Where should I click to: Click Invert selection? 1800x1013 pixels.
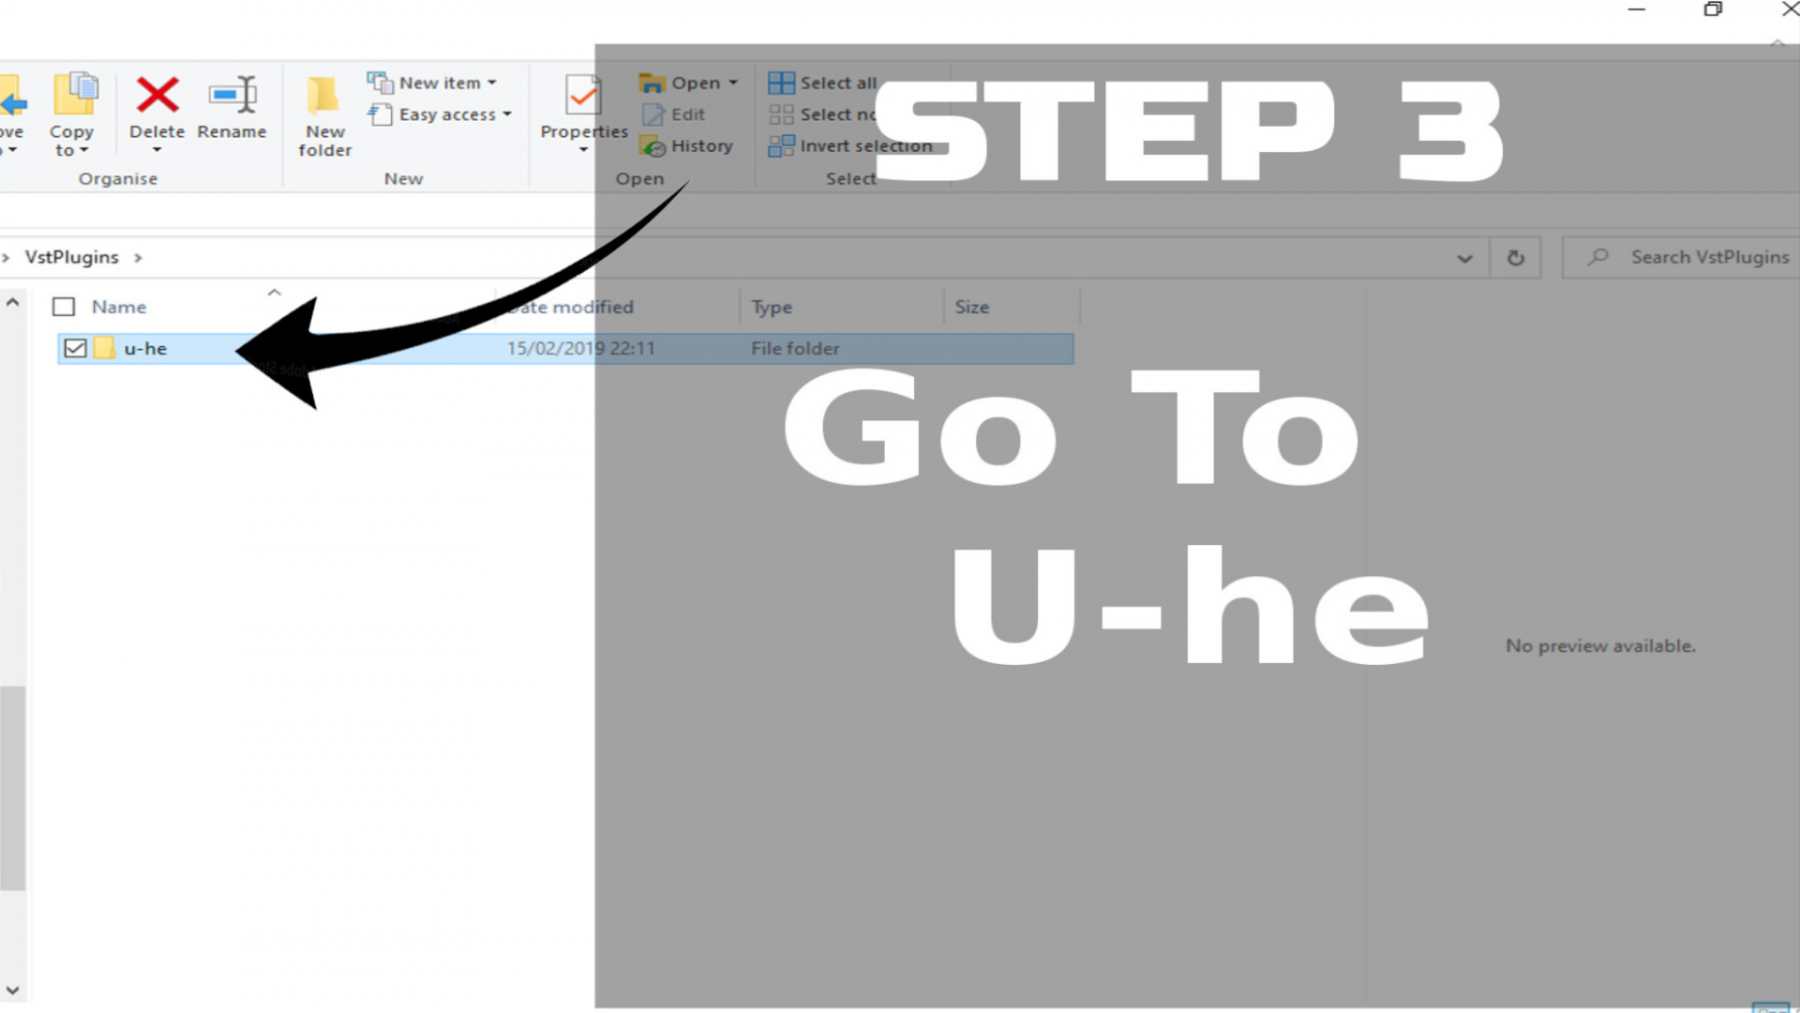tap(850, 146)
